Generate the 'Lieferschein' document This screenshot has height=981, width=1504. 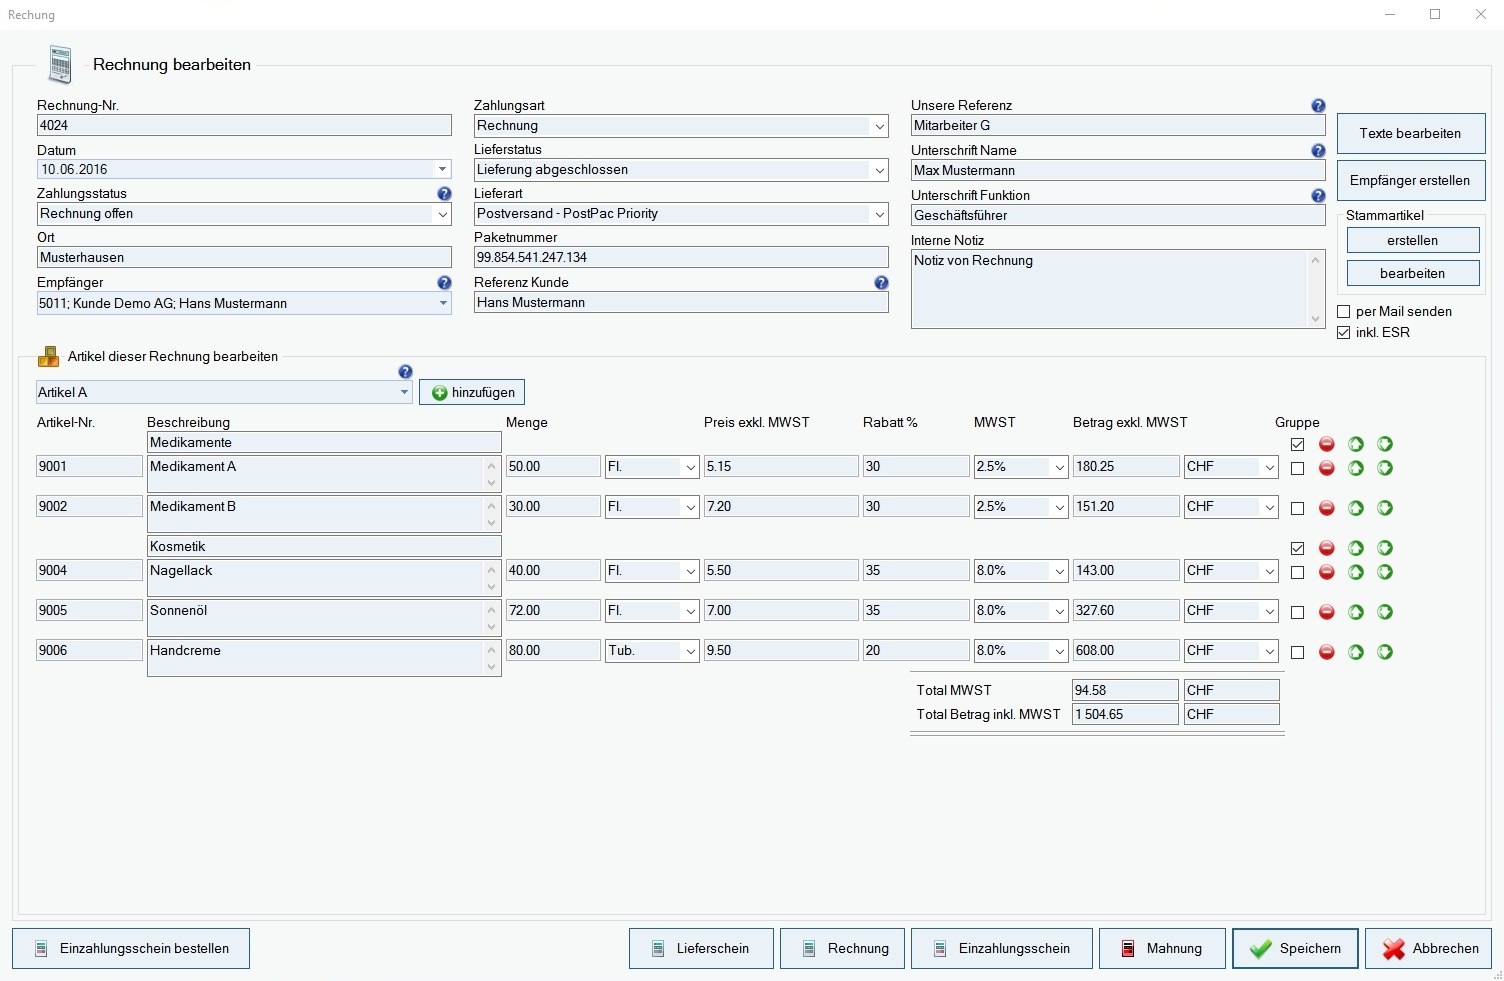click(701, 949)
